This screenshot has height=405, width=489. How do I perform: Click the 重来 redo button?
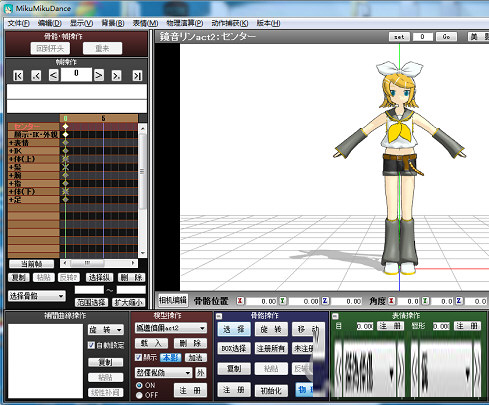[102, 48]
